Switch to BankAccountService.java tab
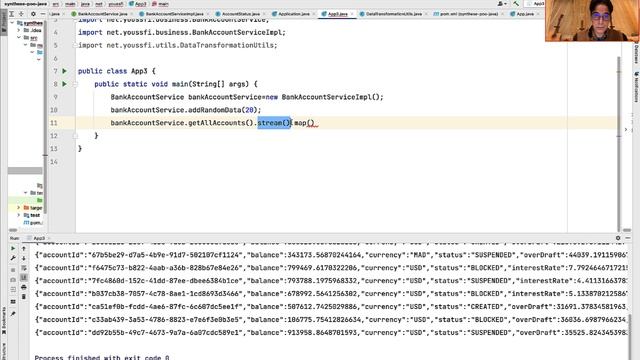Image resolution: width=640 pixels, height=360 pixels. click(x=102, y=14)
